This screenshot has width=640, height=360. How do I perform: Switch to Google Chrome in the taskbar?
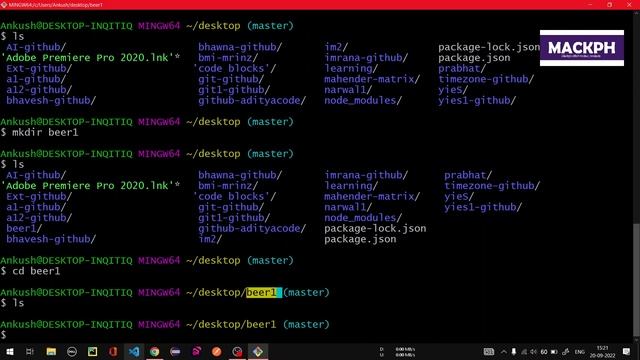click(154, 351)
